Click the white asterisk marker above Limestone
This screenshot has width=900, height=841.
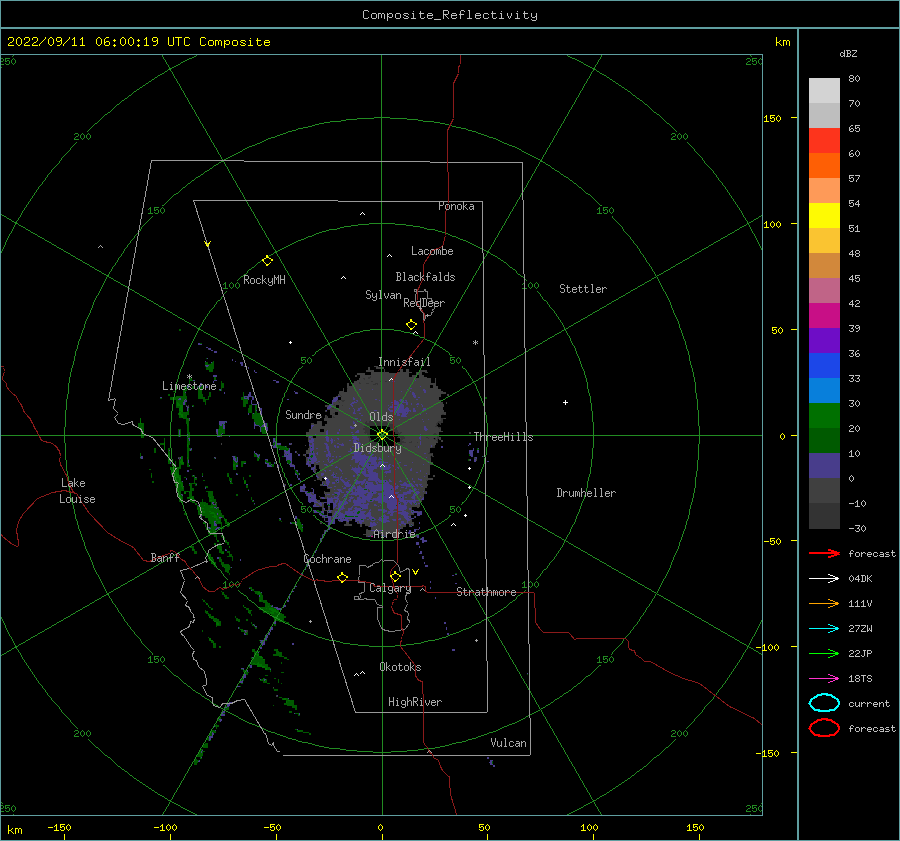click(x=189, y=377)
